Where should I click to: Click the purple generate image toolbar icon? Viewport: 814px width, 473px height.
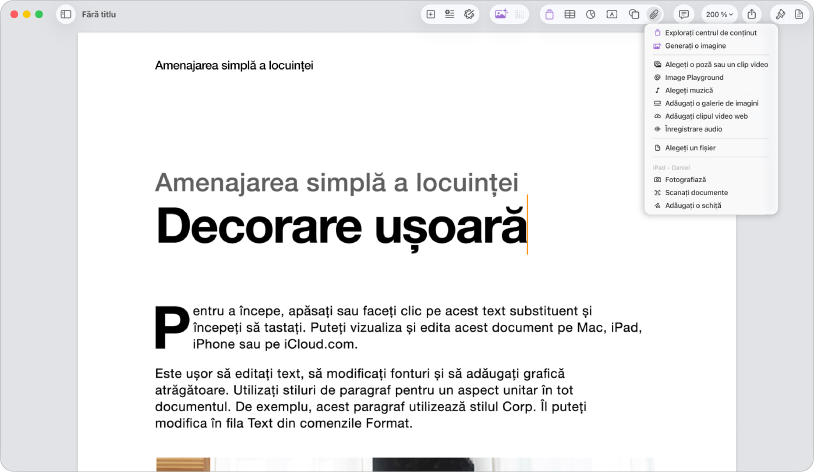501,15
